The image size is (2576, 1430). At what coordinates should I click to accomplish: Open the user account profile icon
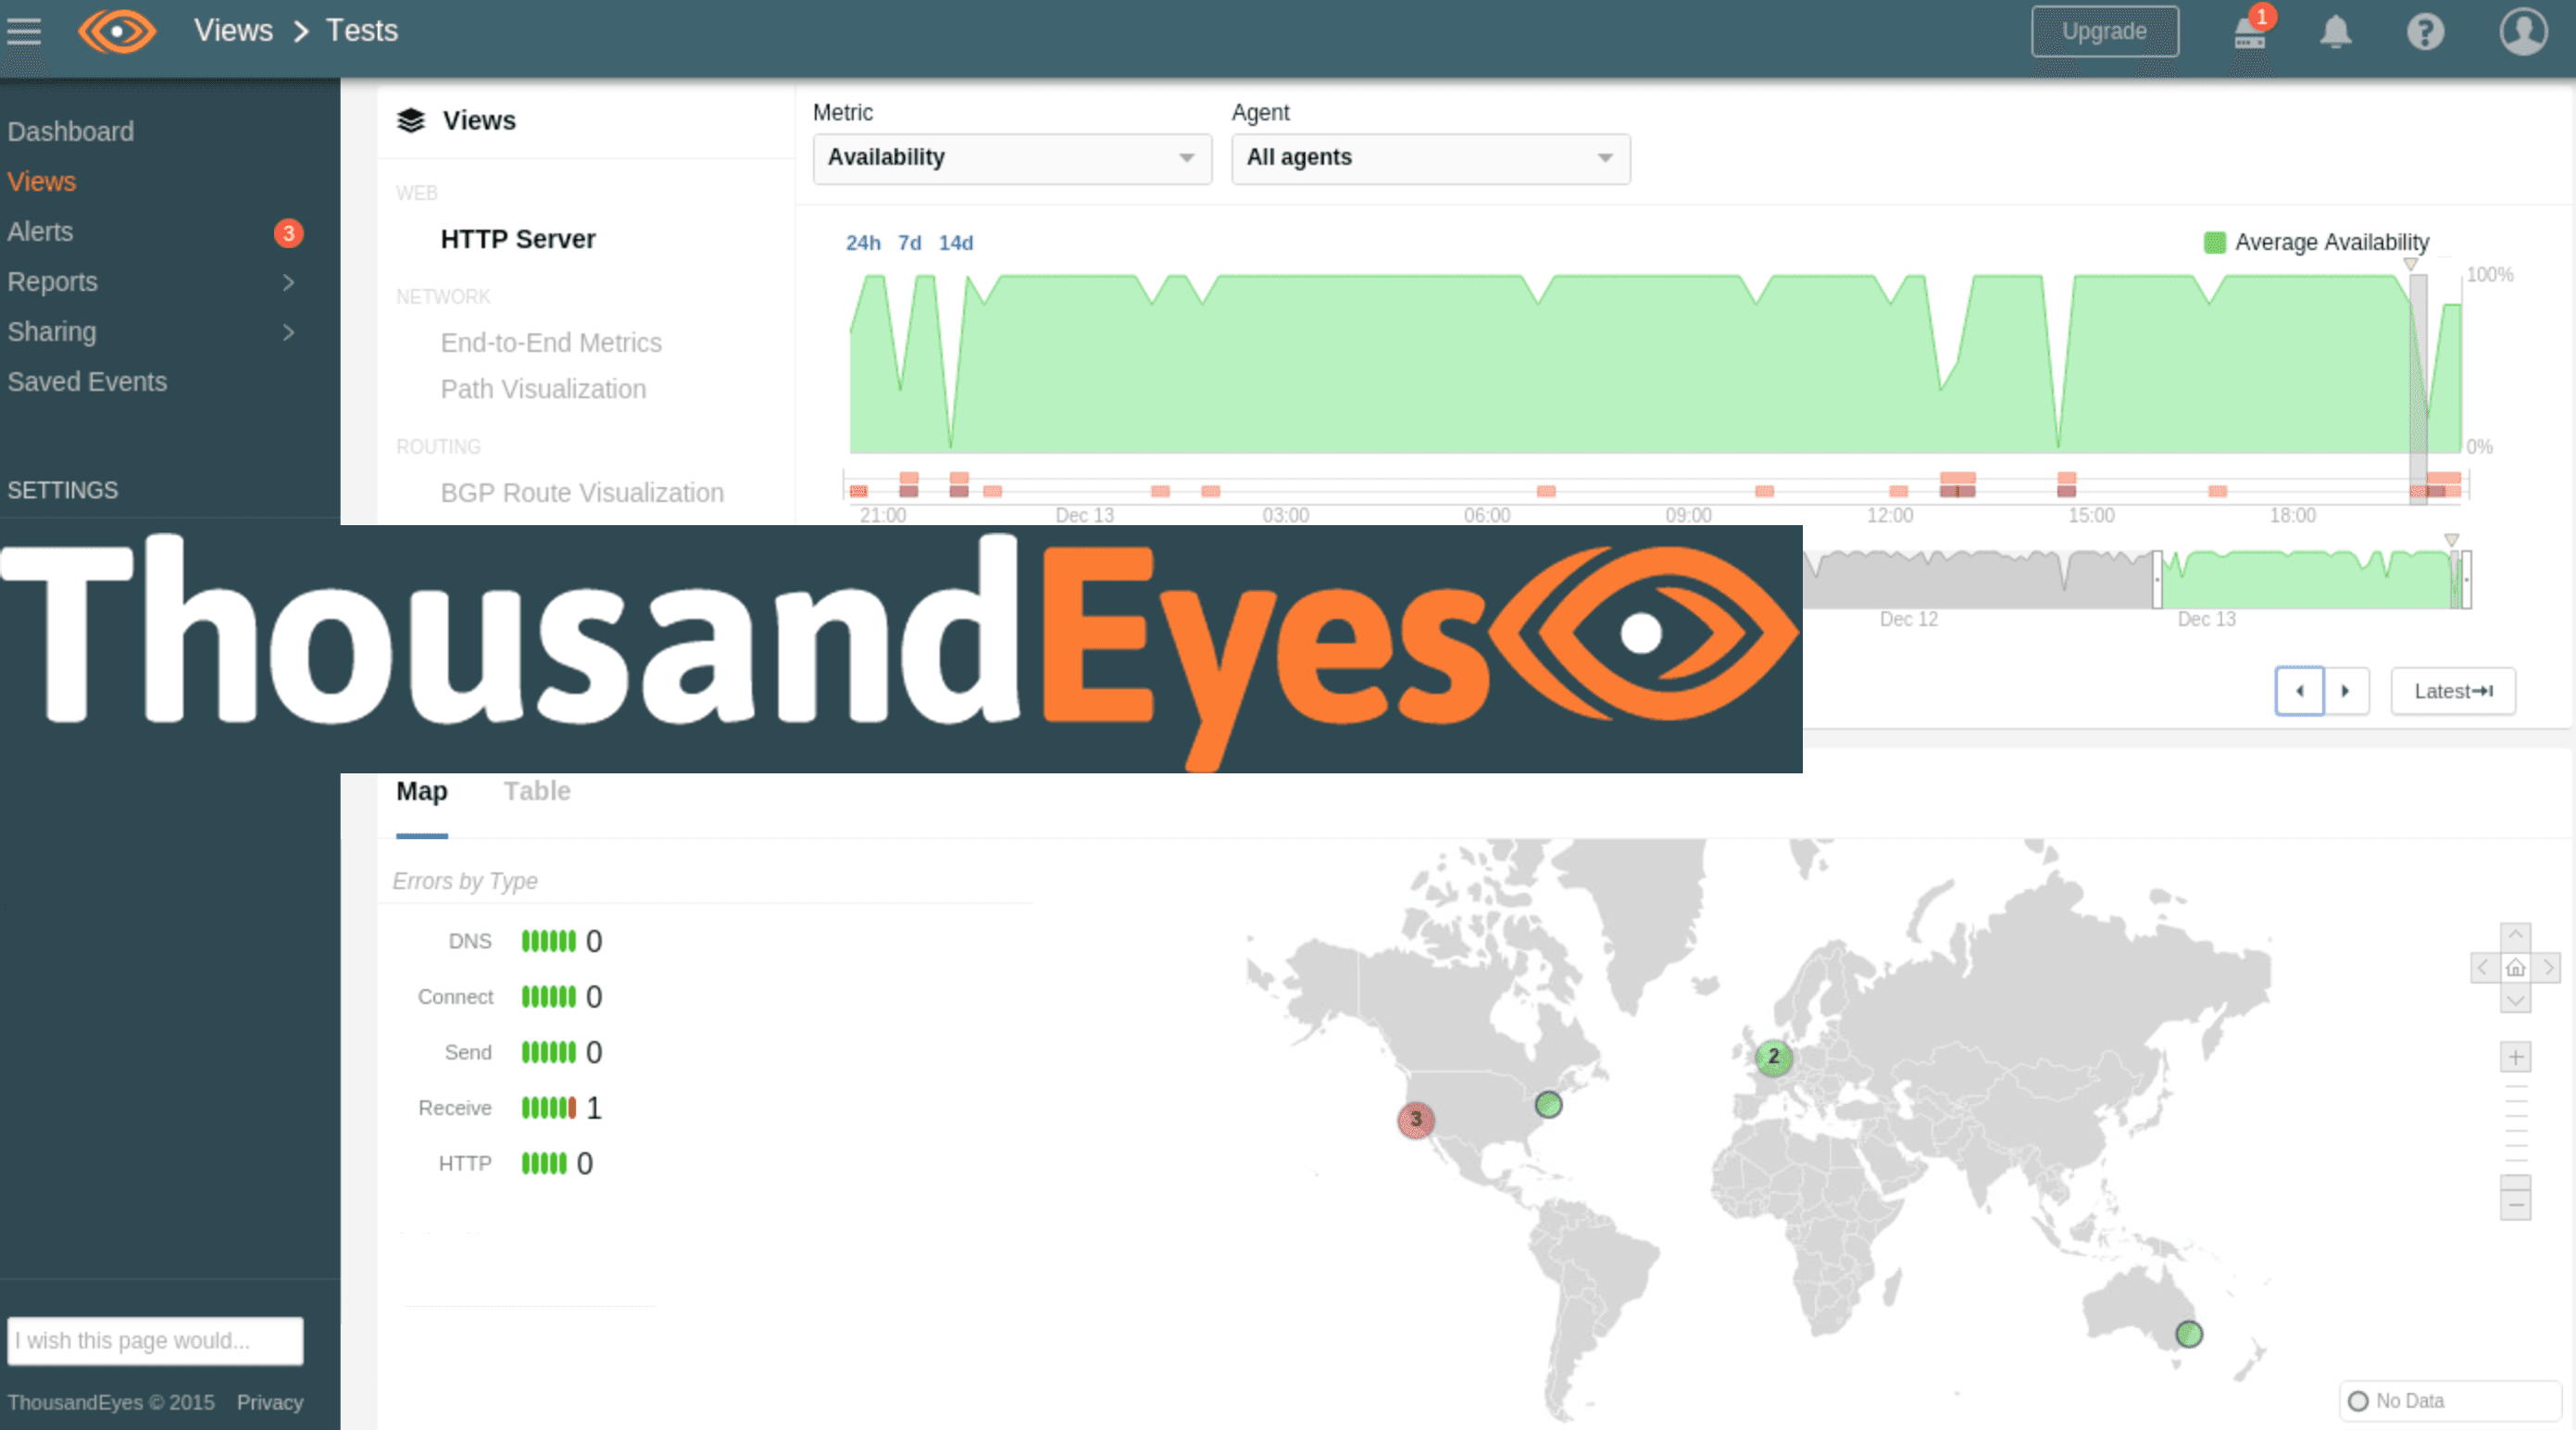[2523, 31]
